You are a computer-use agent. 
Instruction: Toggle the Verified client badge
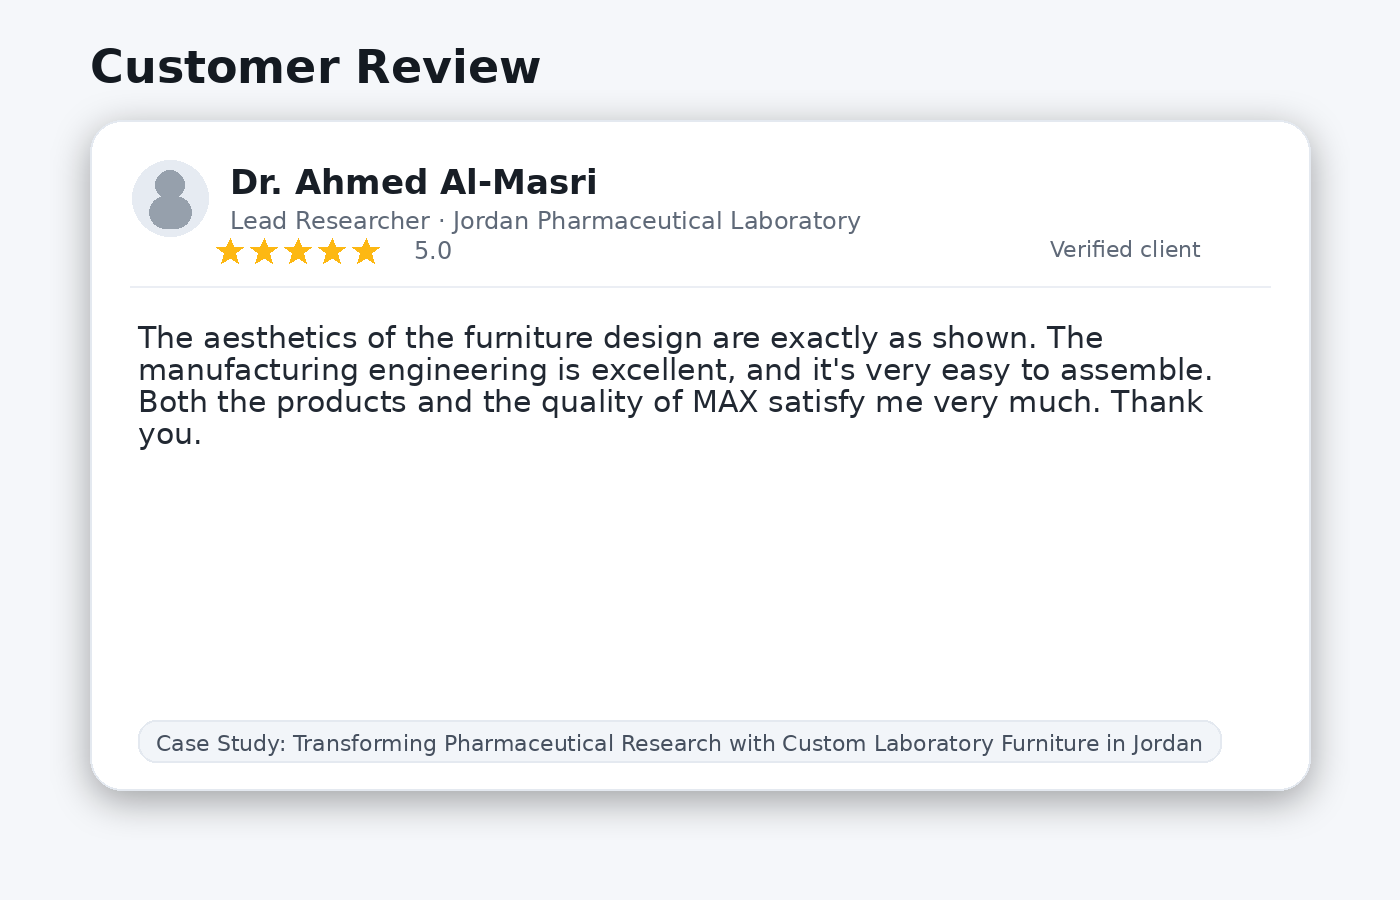click(x=1124, y=250)
